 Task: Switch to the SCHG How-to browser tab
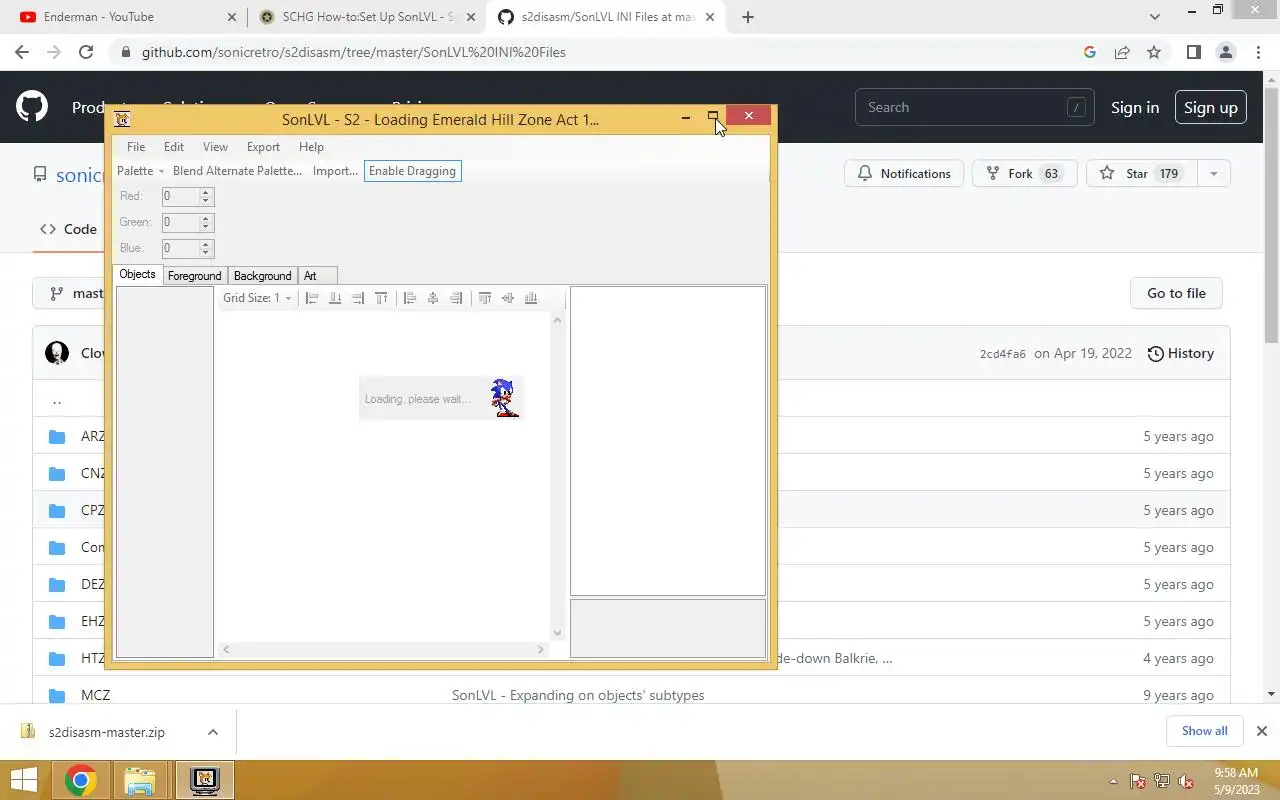[366, 17]
